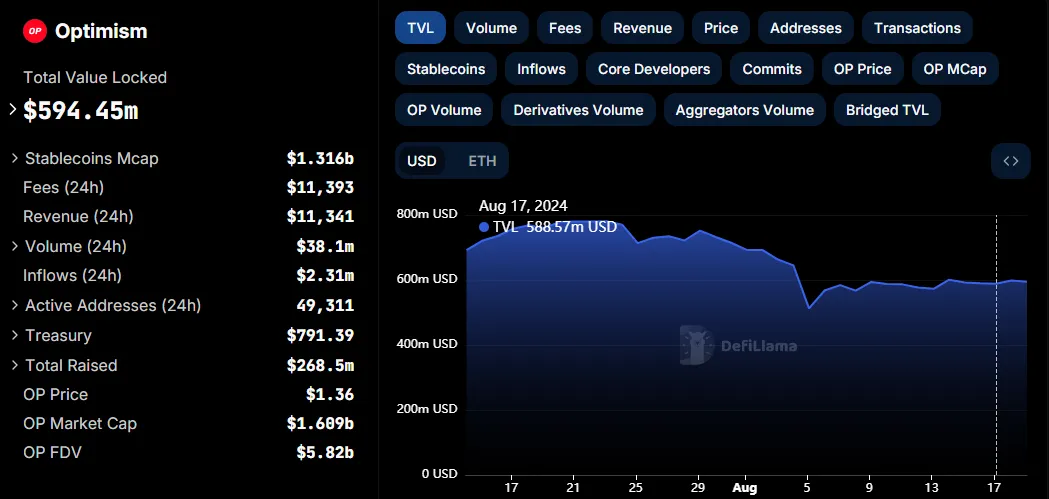
Task: Click the Aug 5 dip point on chart
Action: (809, 308)
